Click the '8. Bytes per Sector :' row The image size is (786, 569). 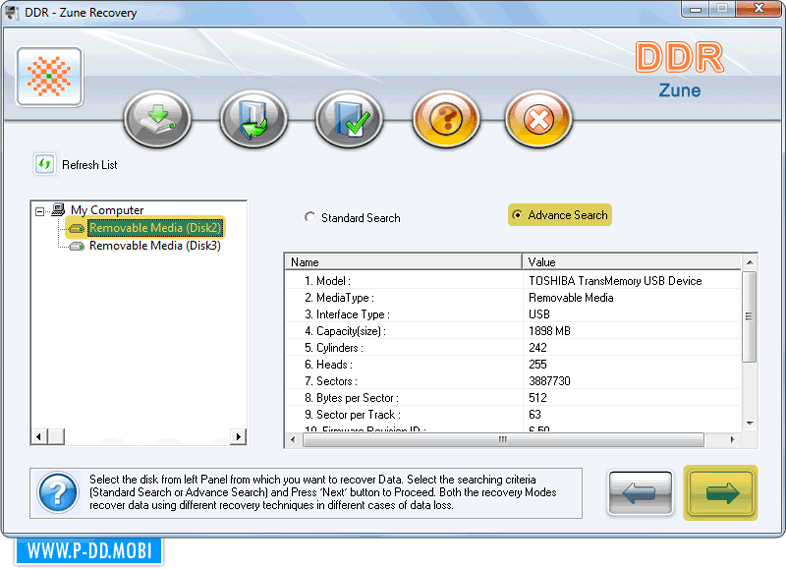(513, 398)
